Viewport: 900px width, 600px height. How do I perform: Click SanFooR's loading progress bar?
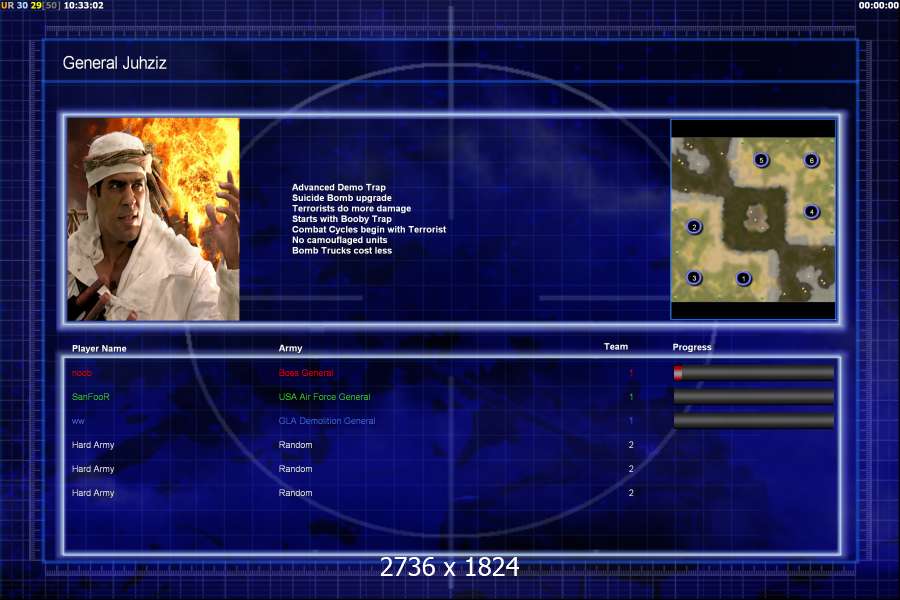(x=754, y=397)
